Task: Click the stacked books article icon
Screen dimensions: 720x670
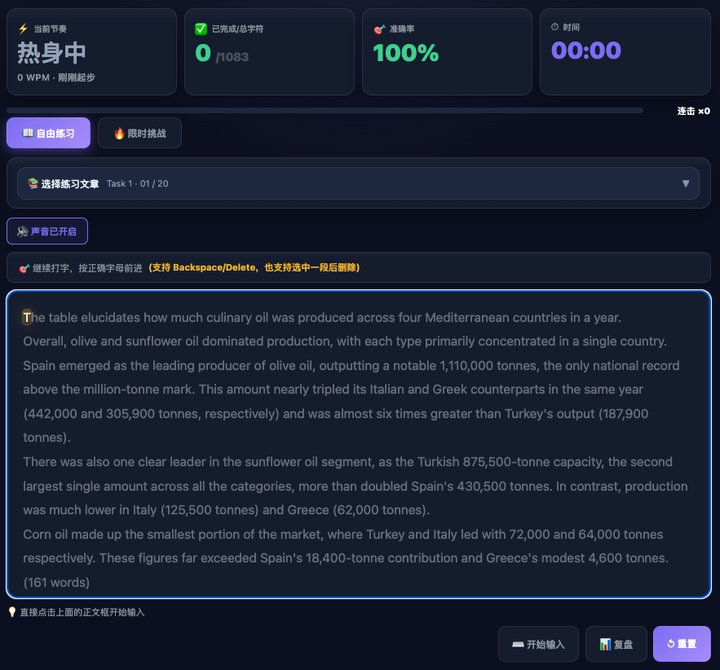Action: point(33,183)
